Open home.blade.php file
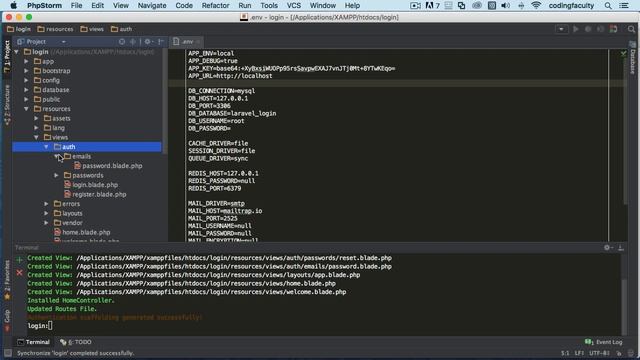Image resolution: width=640 pixels, height=360 pixels. coord(82,232)
